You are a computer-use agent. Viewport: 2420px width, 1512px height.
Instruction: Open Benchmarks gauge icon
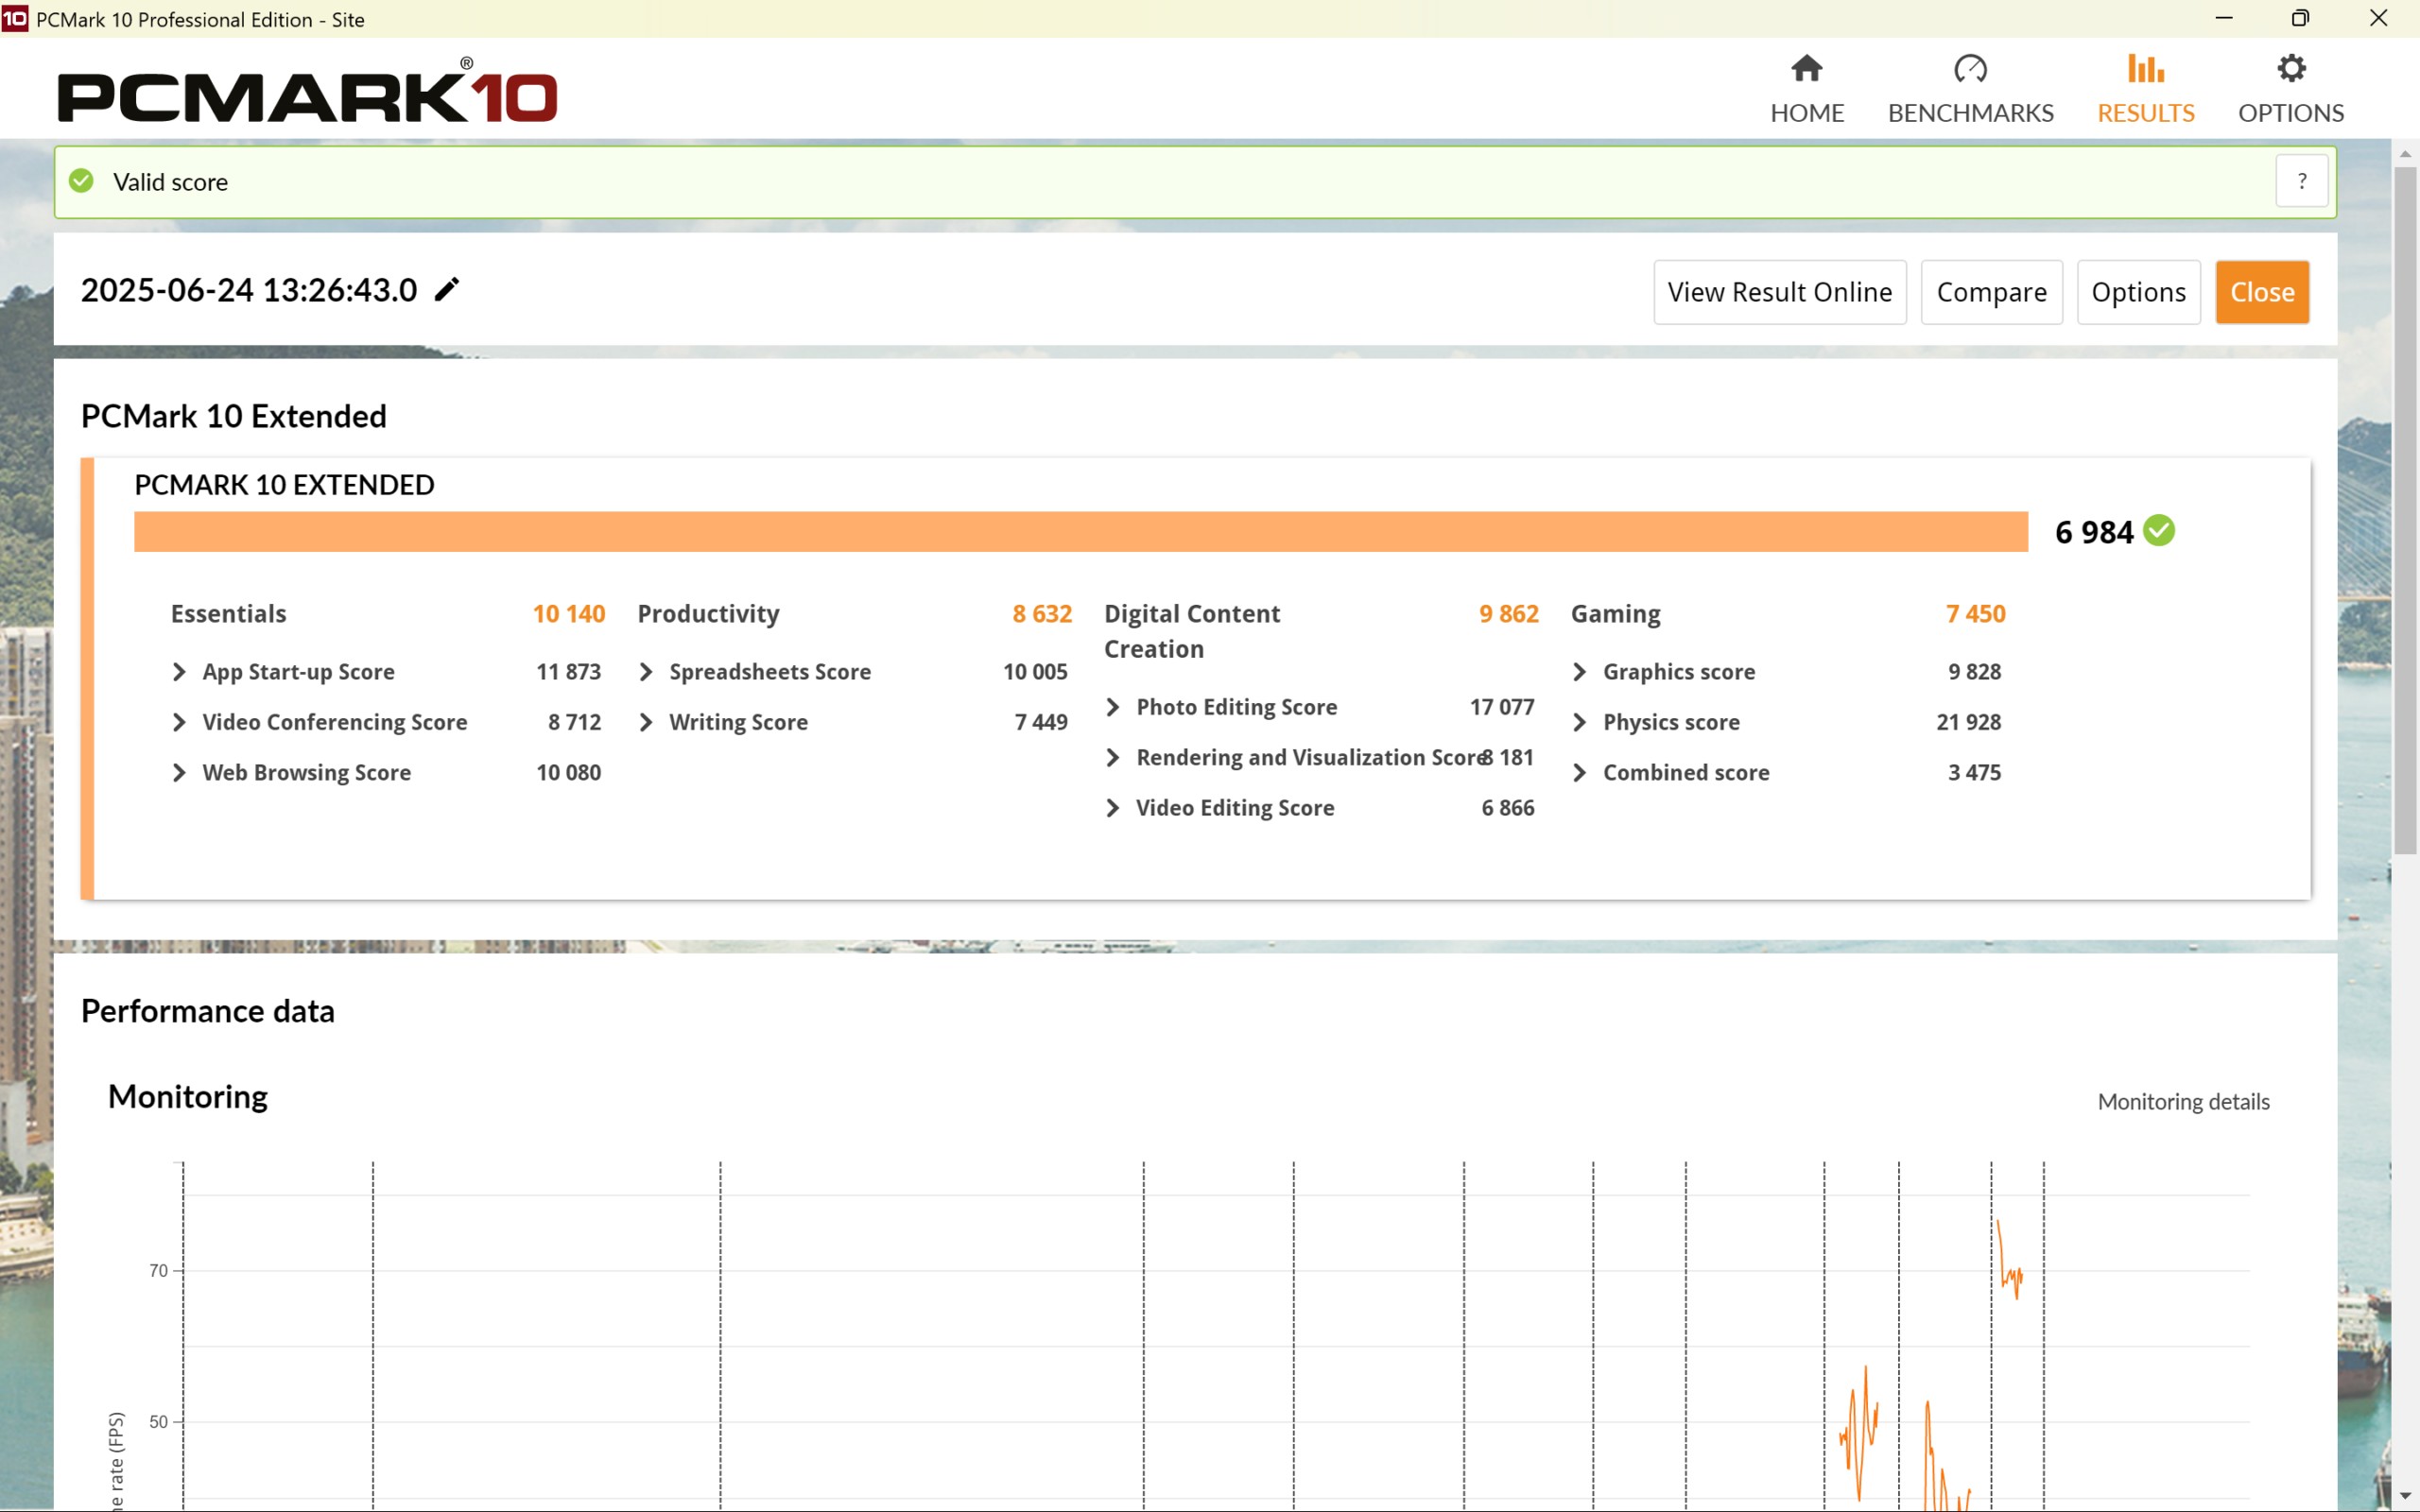1969,69
